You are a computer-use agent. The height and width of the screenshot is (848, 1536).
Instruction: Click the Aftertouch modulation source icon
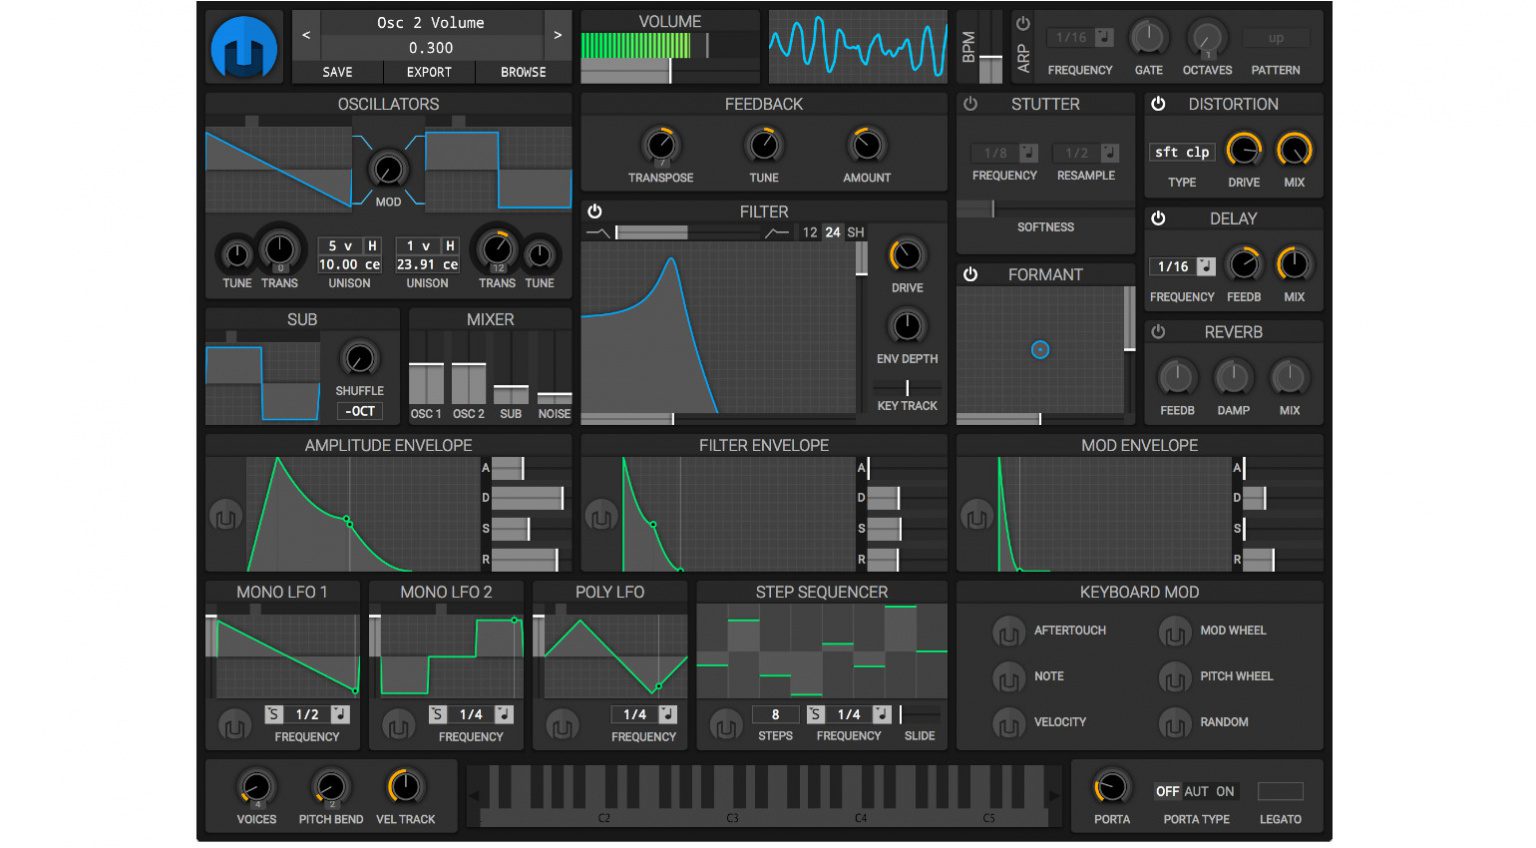click(x=1007, y=631)
